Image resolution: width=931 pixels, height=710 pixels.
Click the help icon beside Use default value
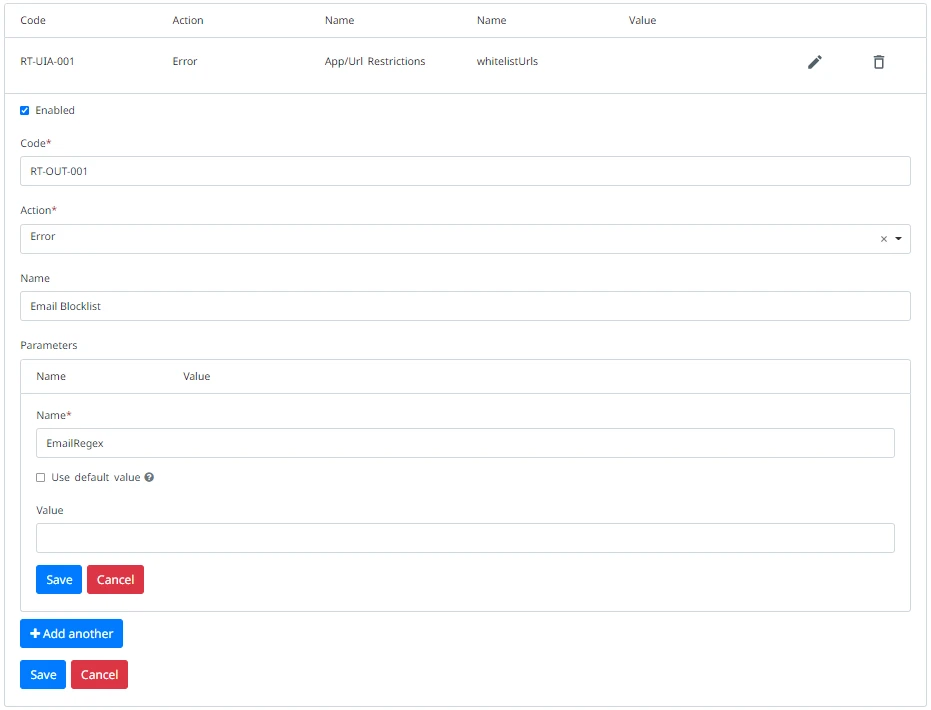[149, 478]
